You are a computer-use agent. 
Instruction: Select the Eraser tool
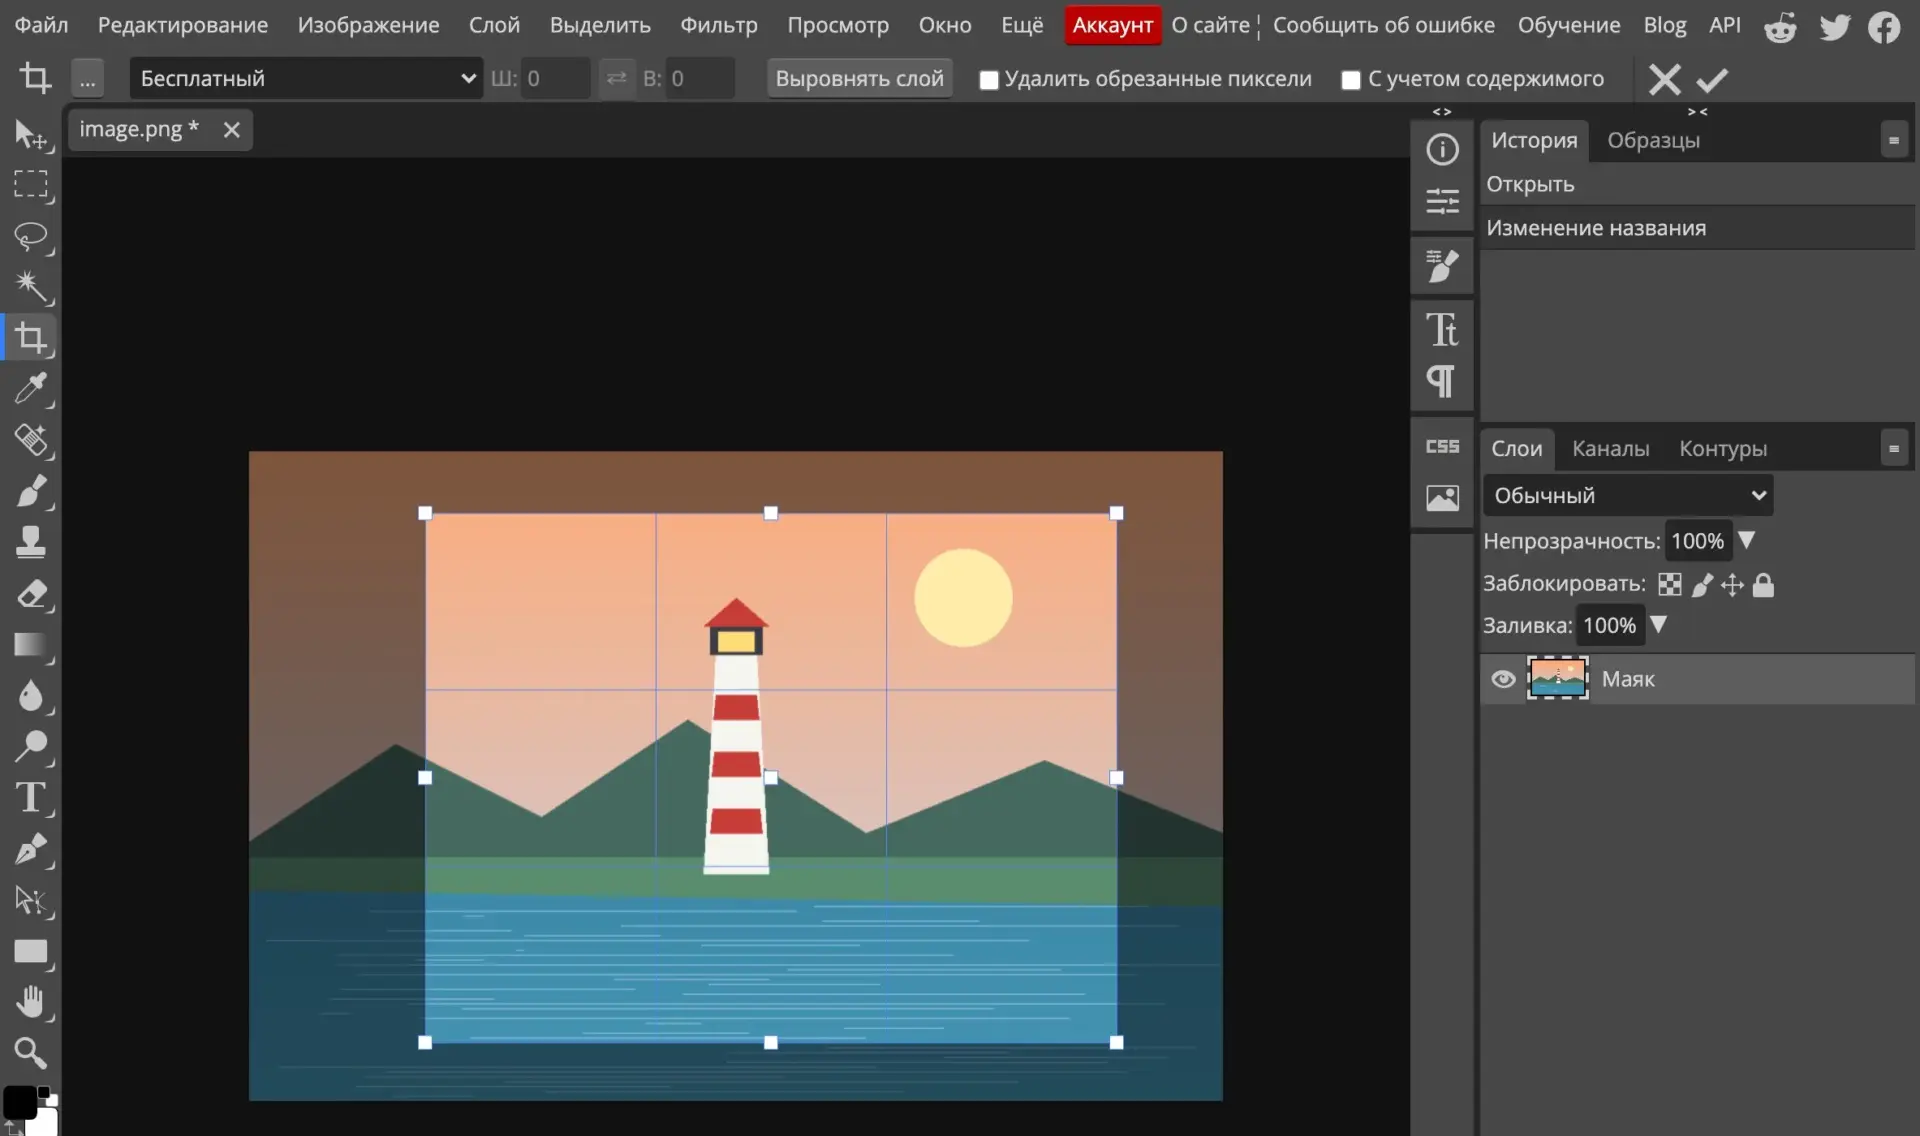click(31, 594)
